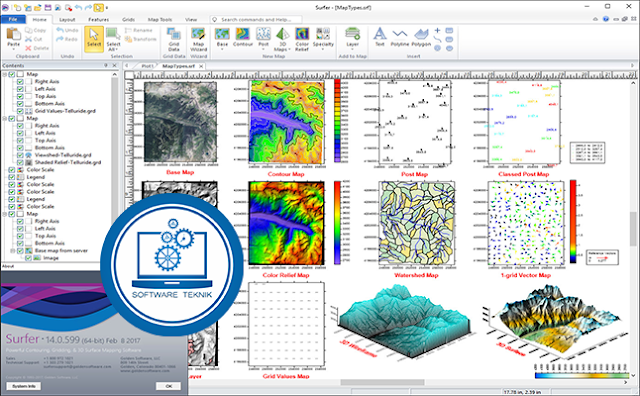Click System Info in the About dialog
Viewport: 640px width, 396px height.
[24, 386]
